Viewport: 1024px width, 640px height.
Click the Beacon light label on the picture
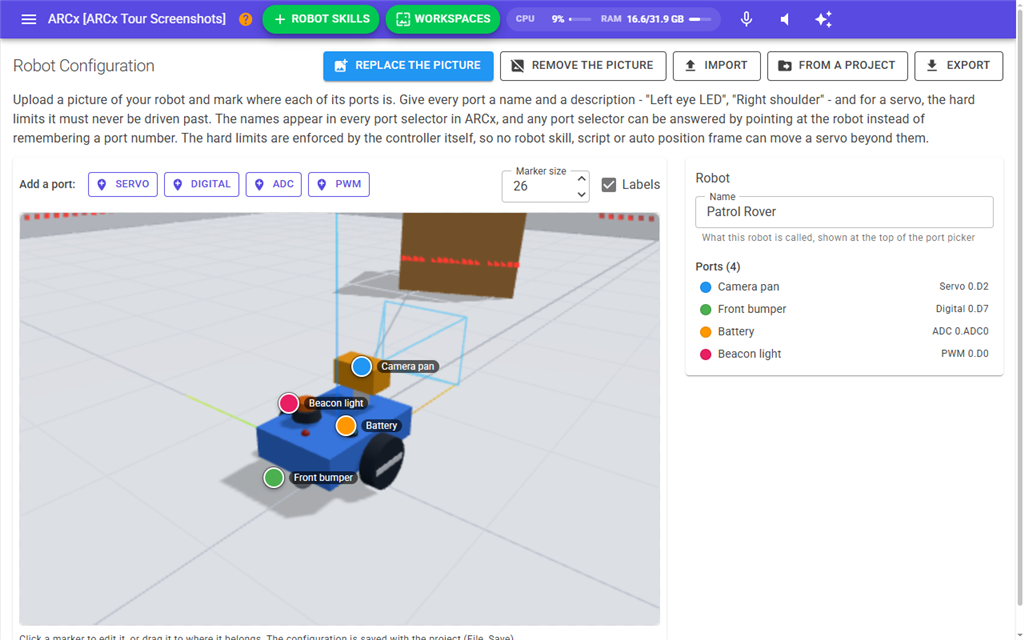coord(336,403)
